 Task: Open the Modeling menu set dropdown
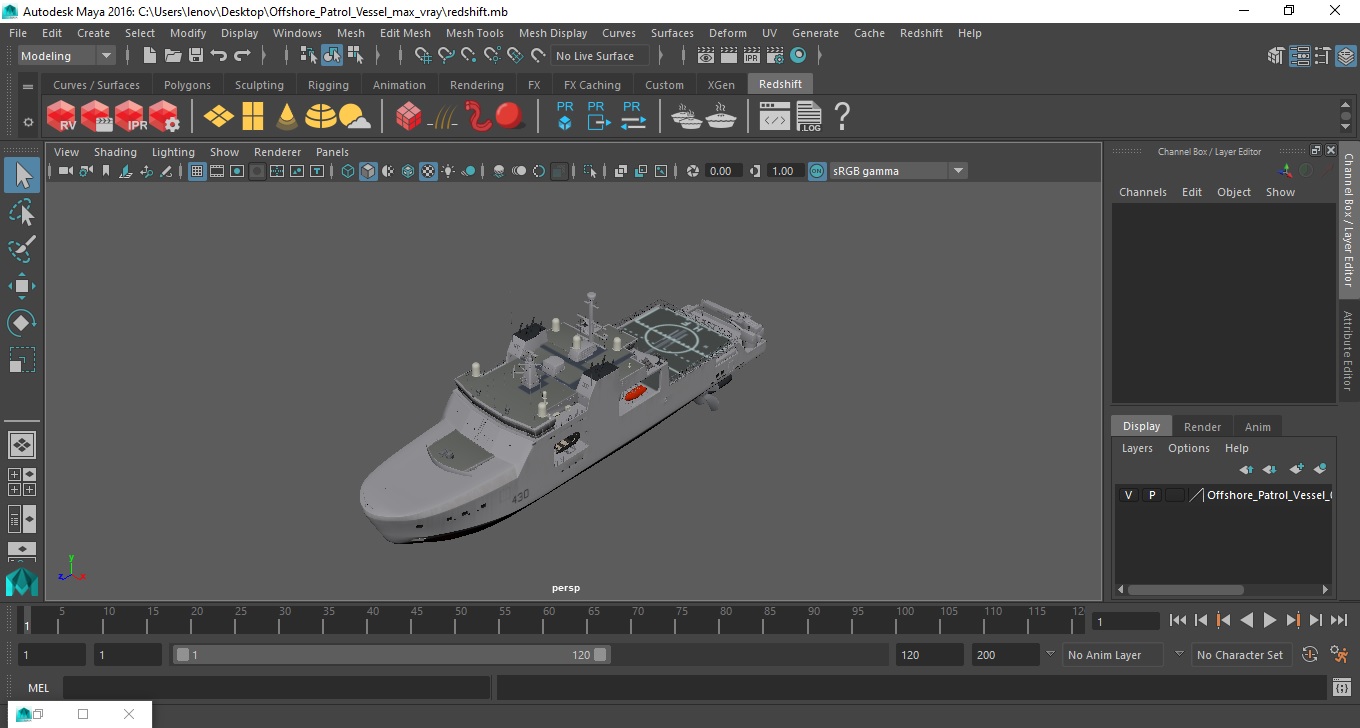[66, 56]
